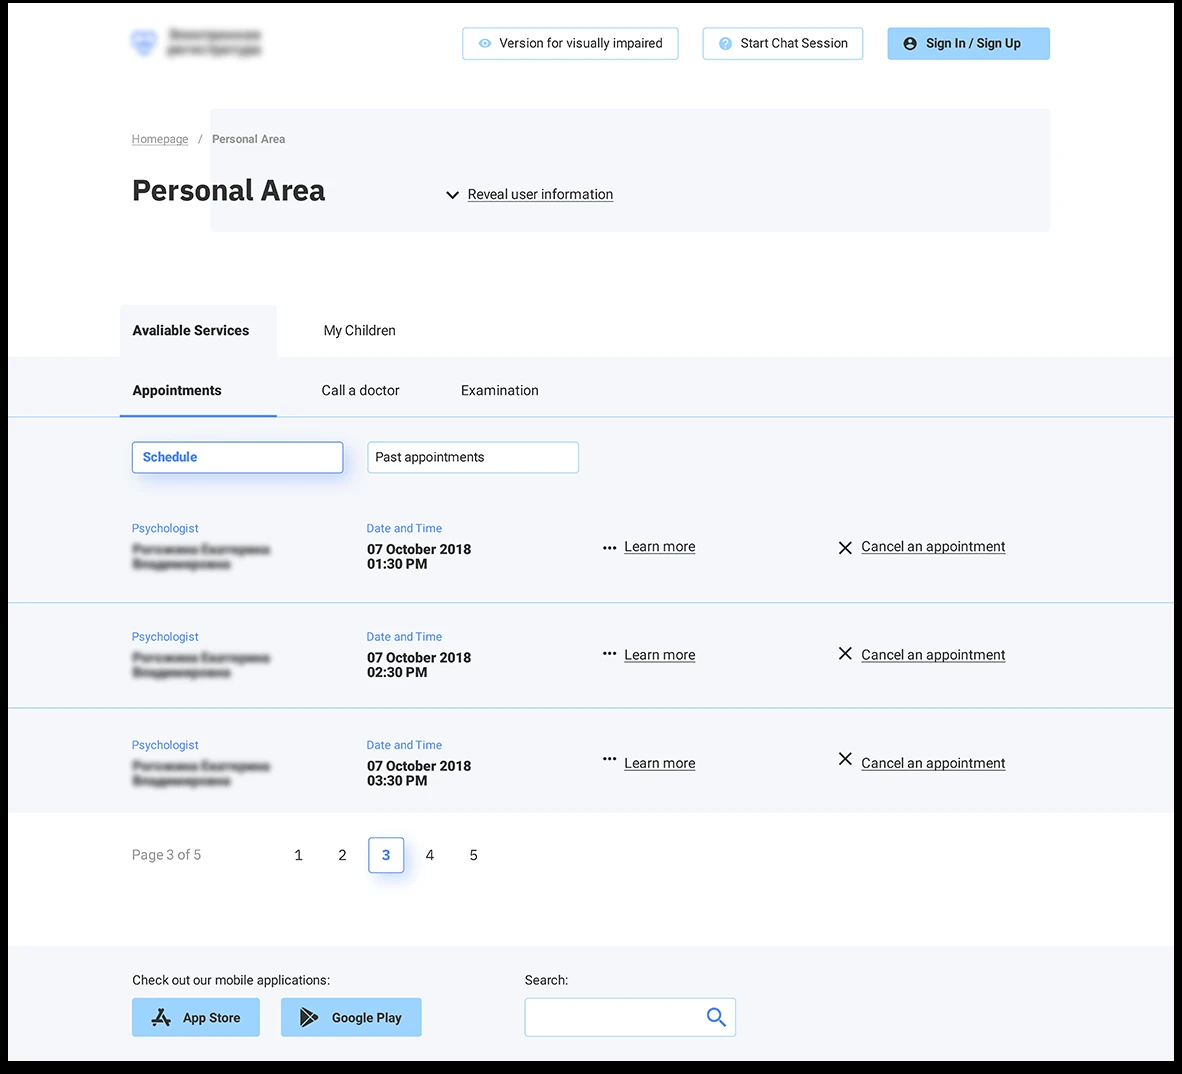Cancel the 02:30 PM appointment
Screen dimensions: 1182x1074
click(x=933, y=655)
